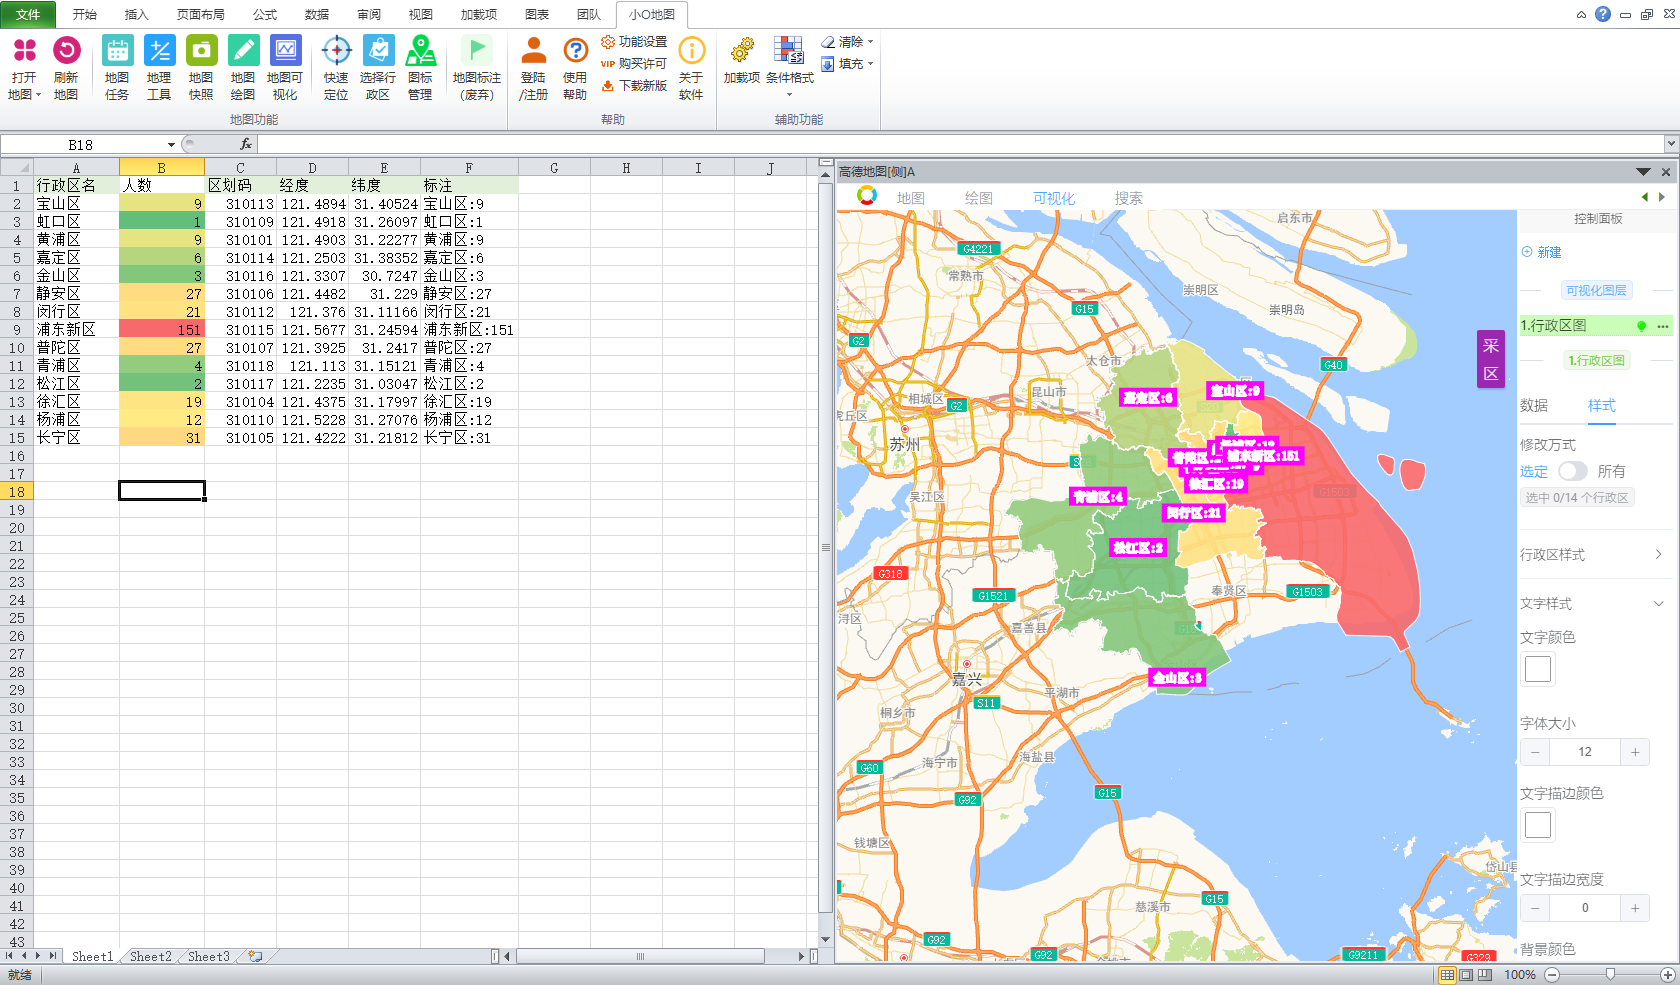Open the 文件 (File) tab
Viewport: 1680px width, 985px height.
(28, 15)
